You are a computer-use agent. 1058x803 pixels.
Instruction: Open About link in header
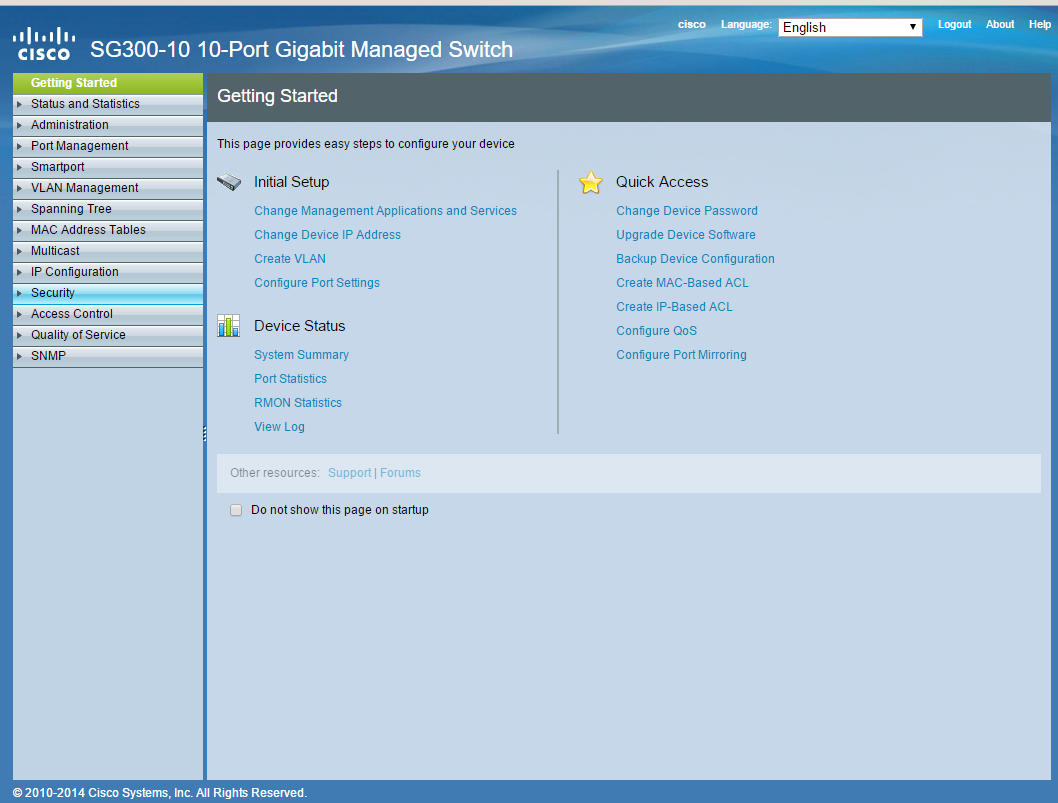tap(1000, 24)
